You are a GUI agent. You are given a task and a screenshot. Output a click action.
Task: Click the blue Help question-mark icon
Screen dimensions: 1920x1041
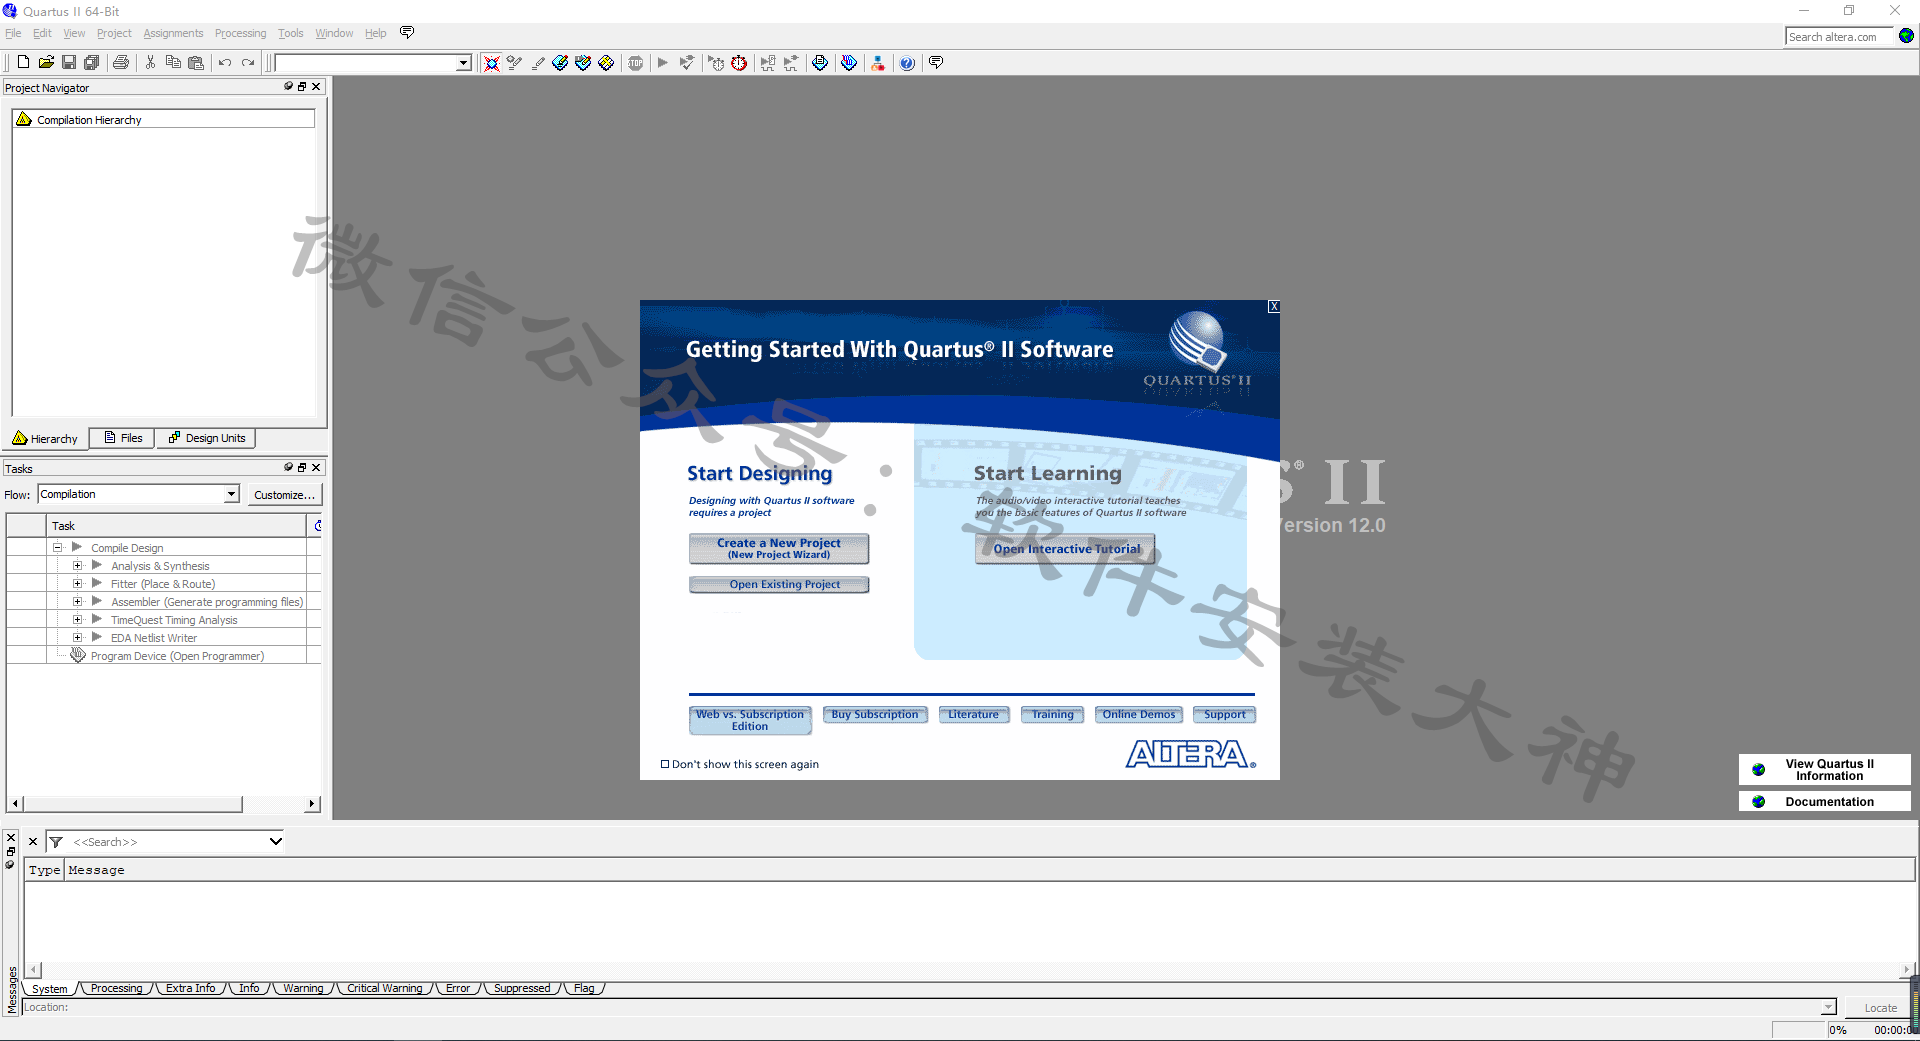tap(907, 63)
